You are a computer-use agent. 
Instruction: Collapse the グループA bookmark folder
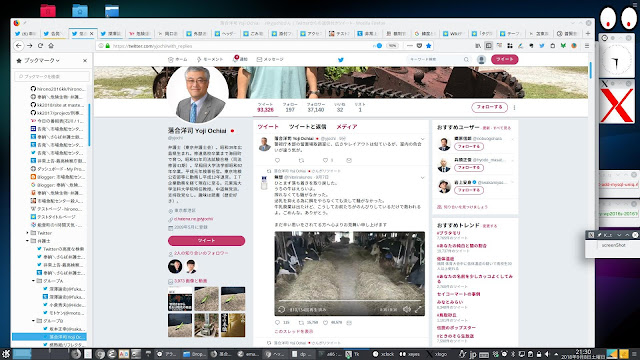coord(33,281)
